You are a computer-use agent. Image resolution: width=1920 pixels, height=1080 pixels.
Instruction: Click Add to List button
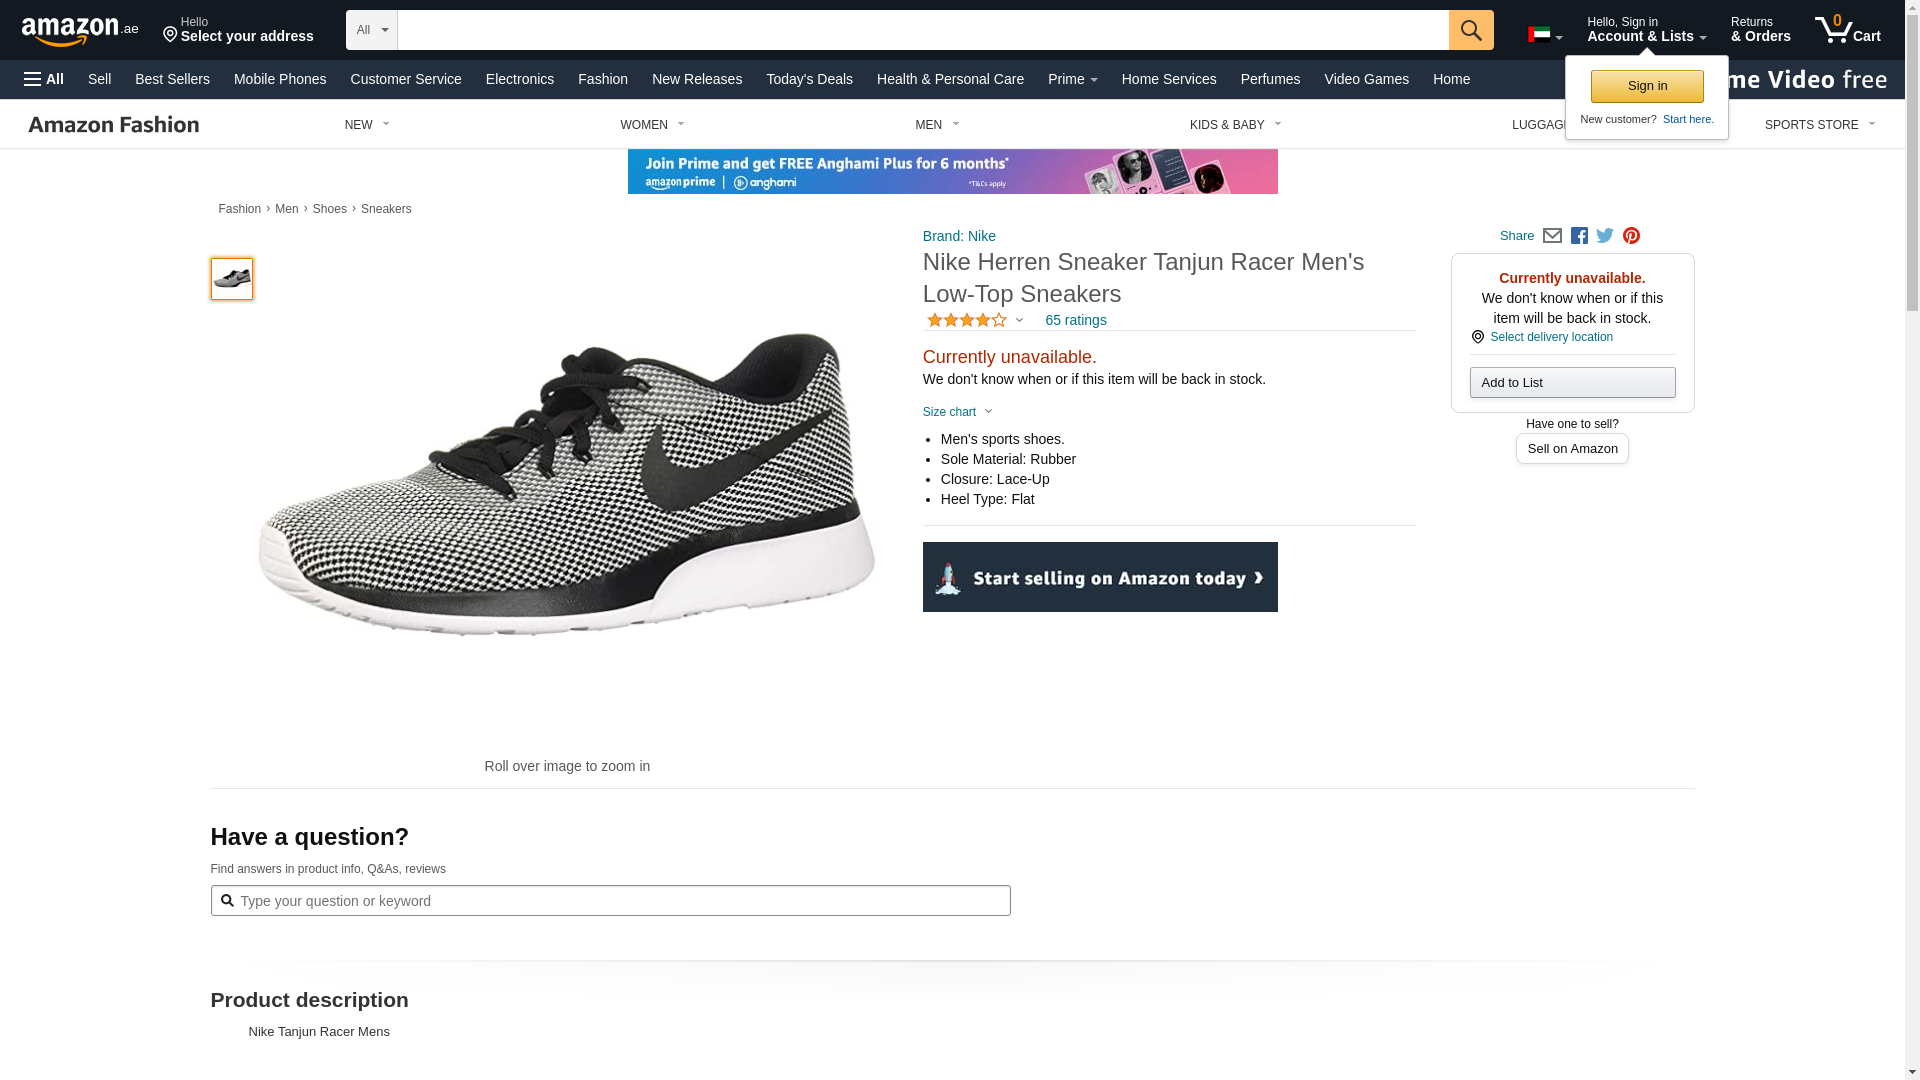coord(1572,383)
